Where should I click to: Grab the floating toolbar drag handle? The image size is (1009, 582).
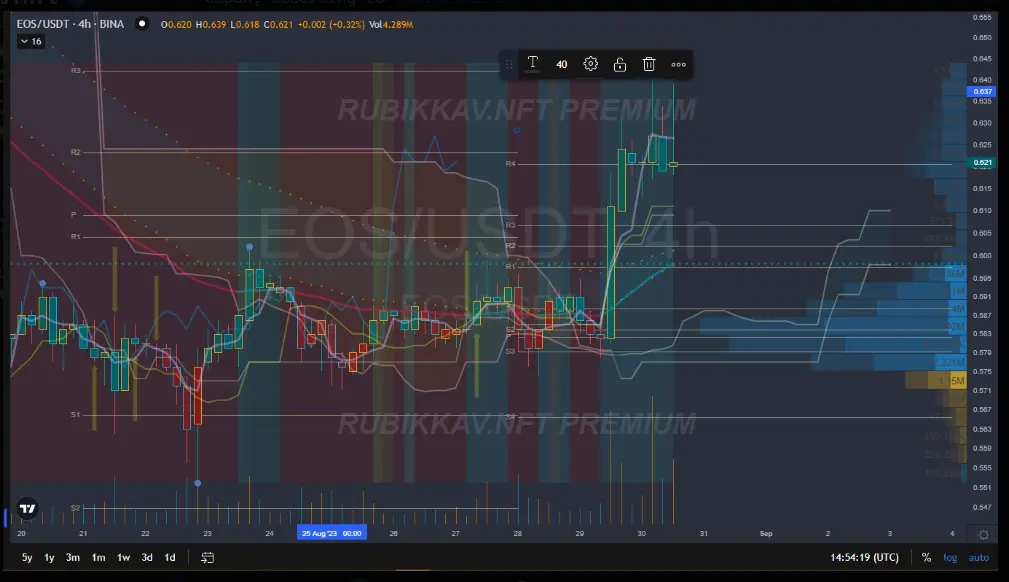[509, 64]
